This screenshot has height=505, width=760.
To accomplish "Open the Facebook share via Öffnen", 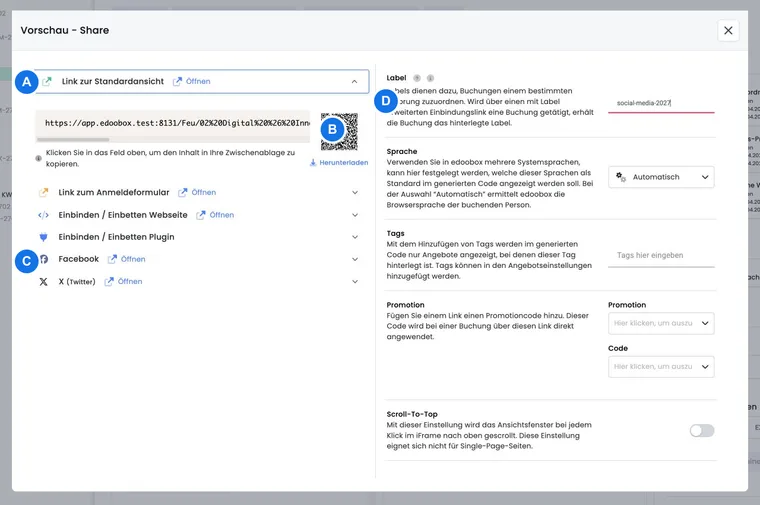I will [x=127, y=259].
